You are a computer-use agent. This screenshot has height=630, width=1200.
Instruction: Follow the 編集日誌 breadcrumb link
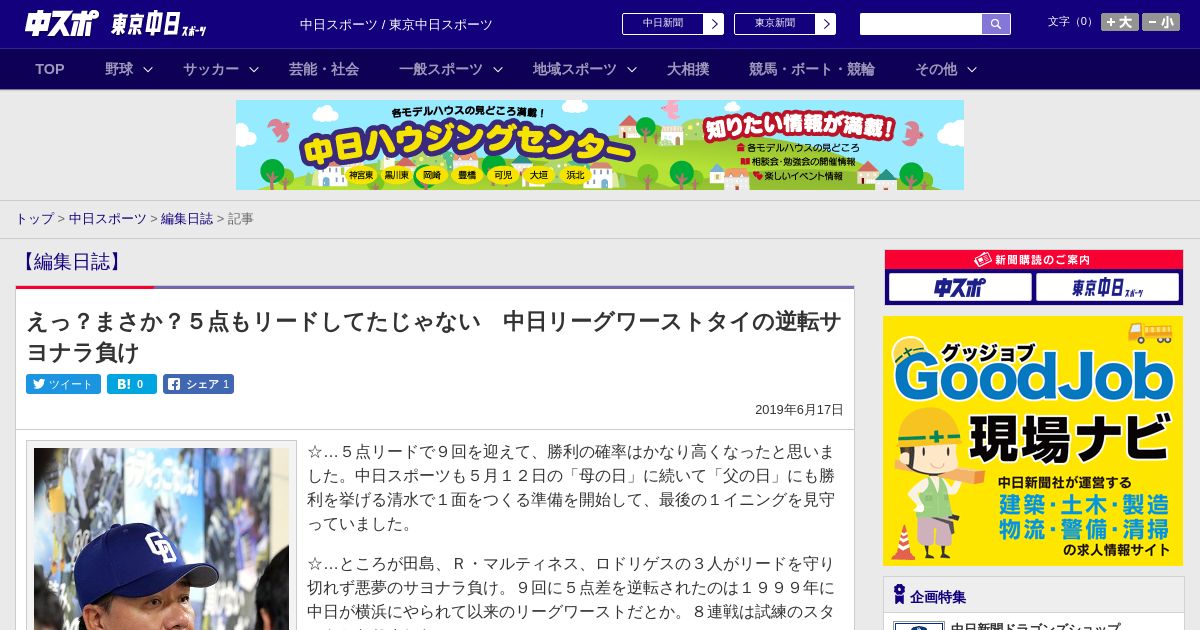click(x=187, y=218)
